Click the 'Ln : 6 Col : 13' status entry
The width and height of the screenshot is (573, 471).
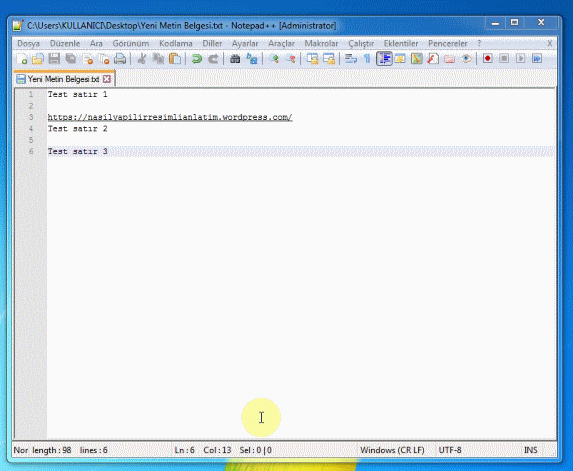203,450
